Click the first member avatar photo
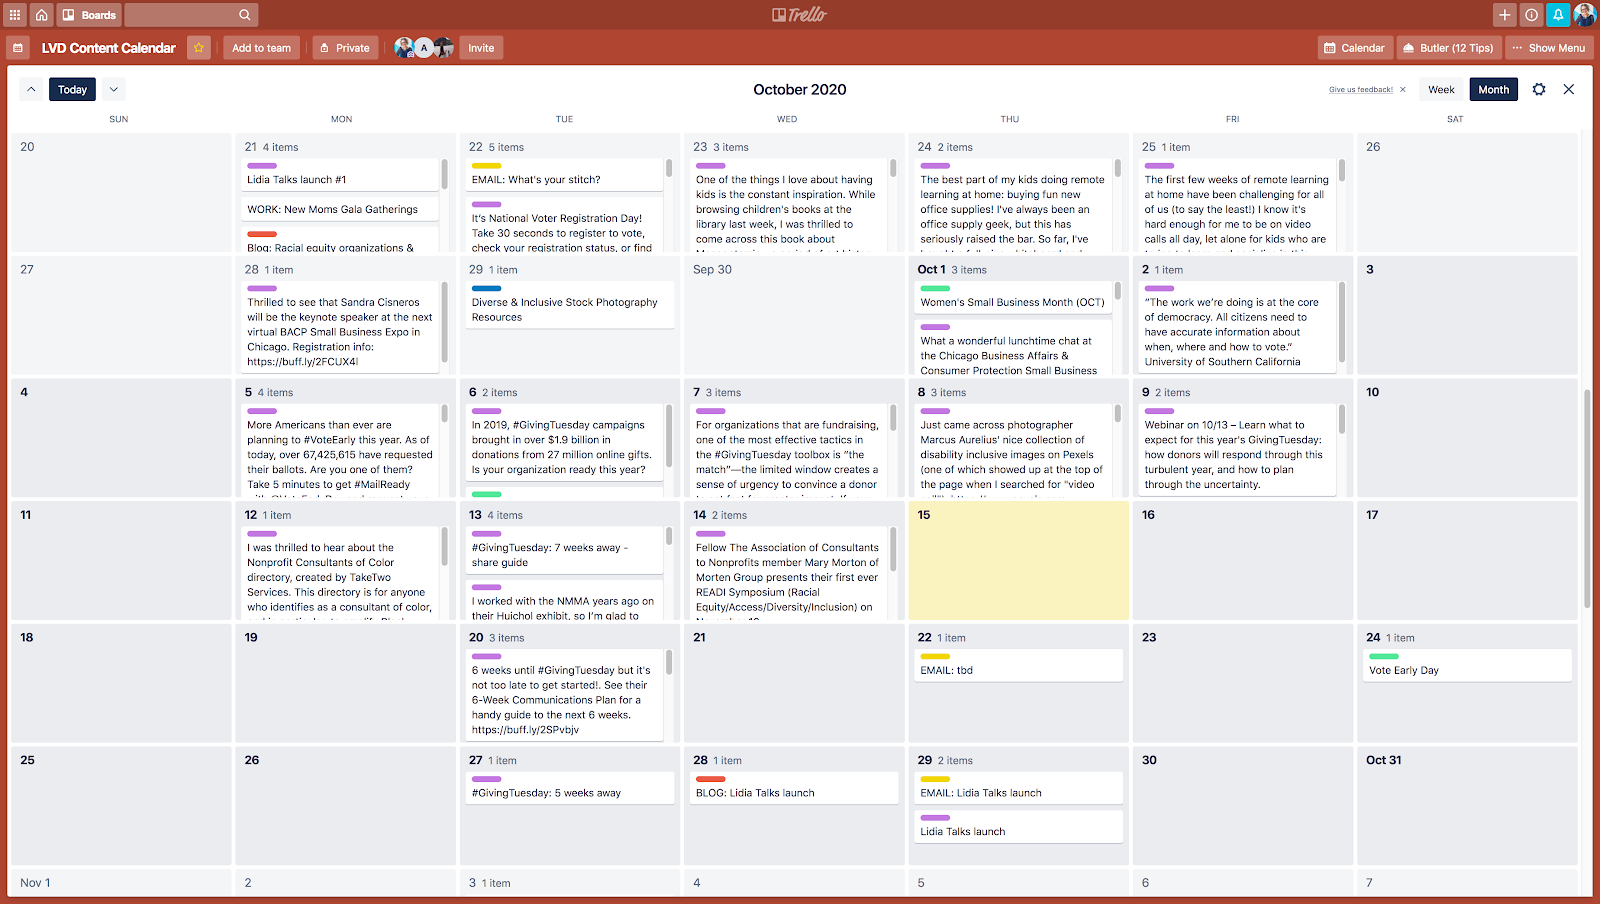1600x904 pixels. coord(404,48)
